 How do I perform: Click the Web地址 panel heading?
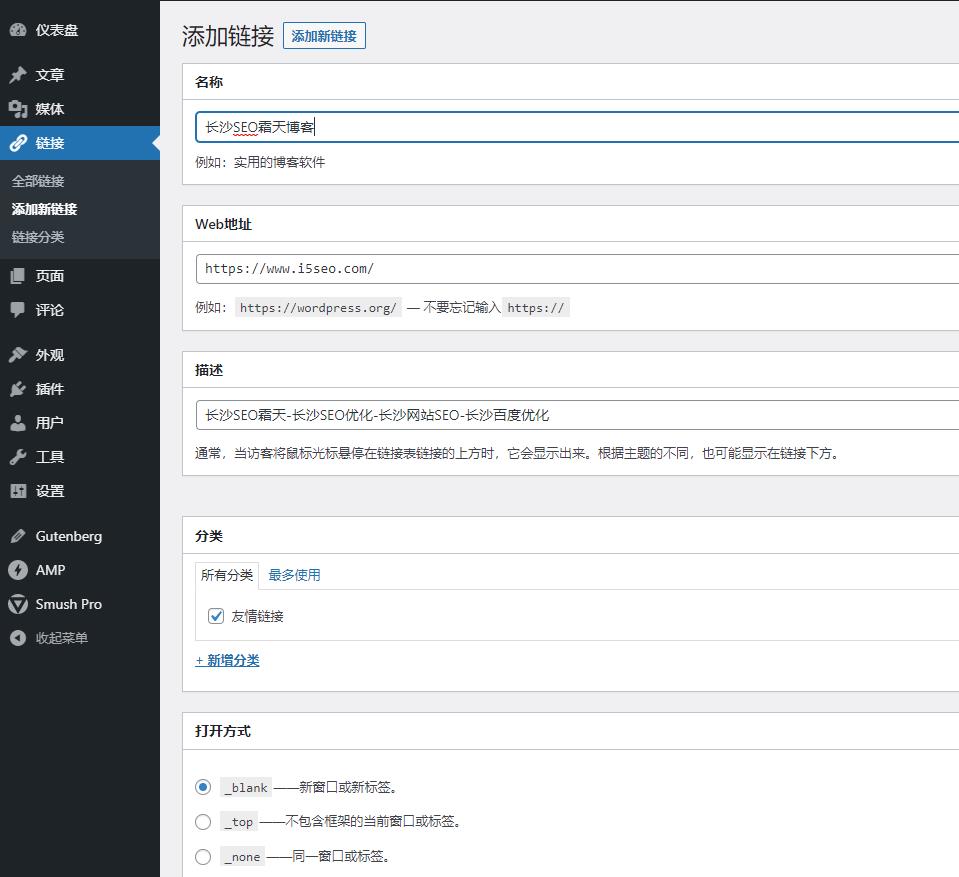click(x=223, y=224)
